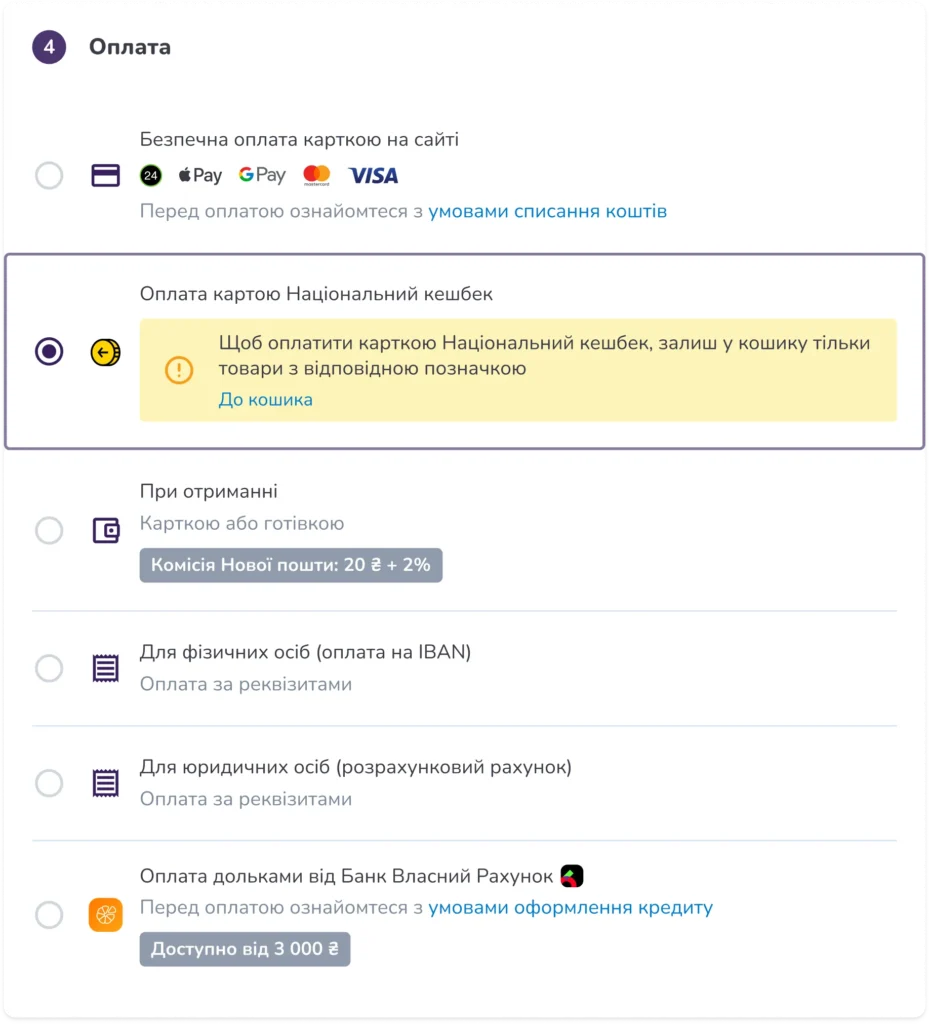Viewport: 929px width, 1024px height.
Task: Open the умовами оформлення кредиту link
Action: [x=570, y=908]
